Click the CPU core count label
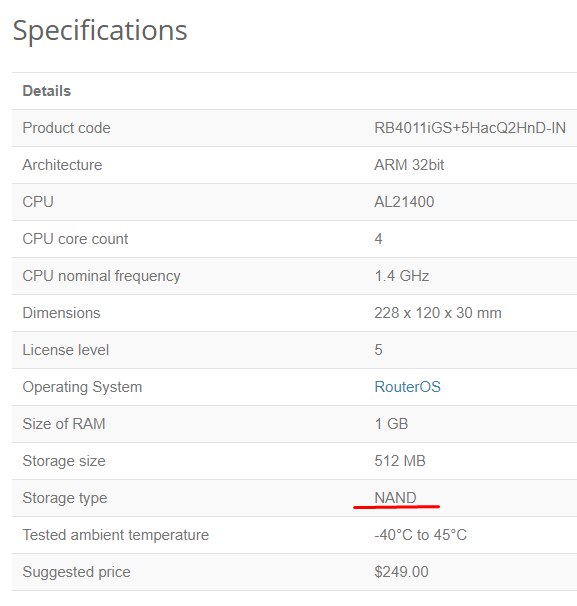The image size is (577, 606). click(x=75, y=239)
